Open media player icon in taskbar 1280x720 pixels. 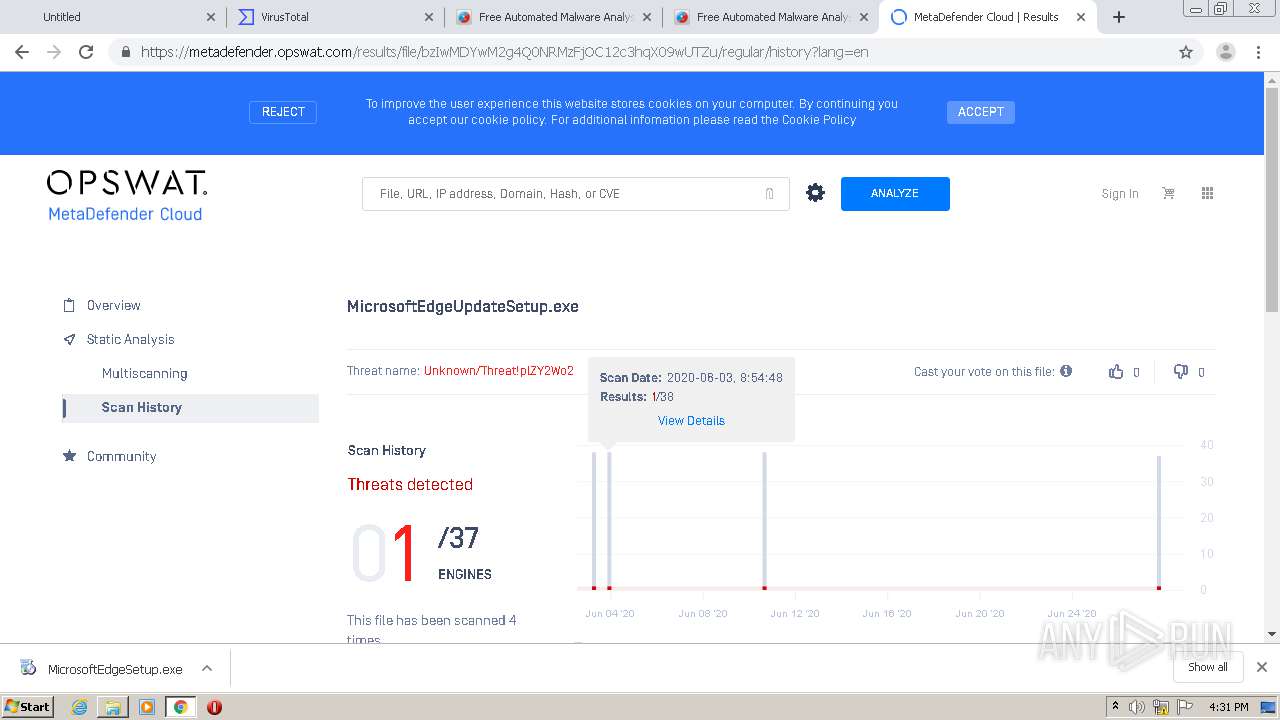147,707
